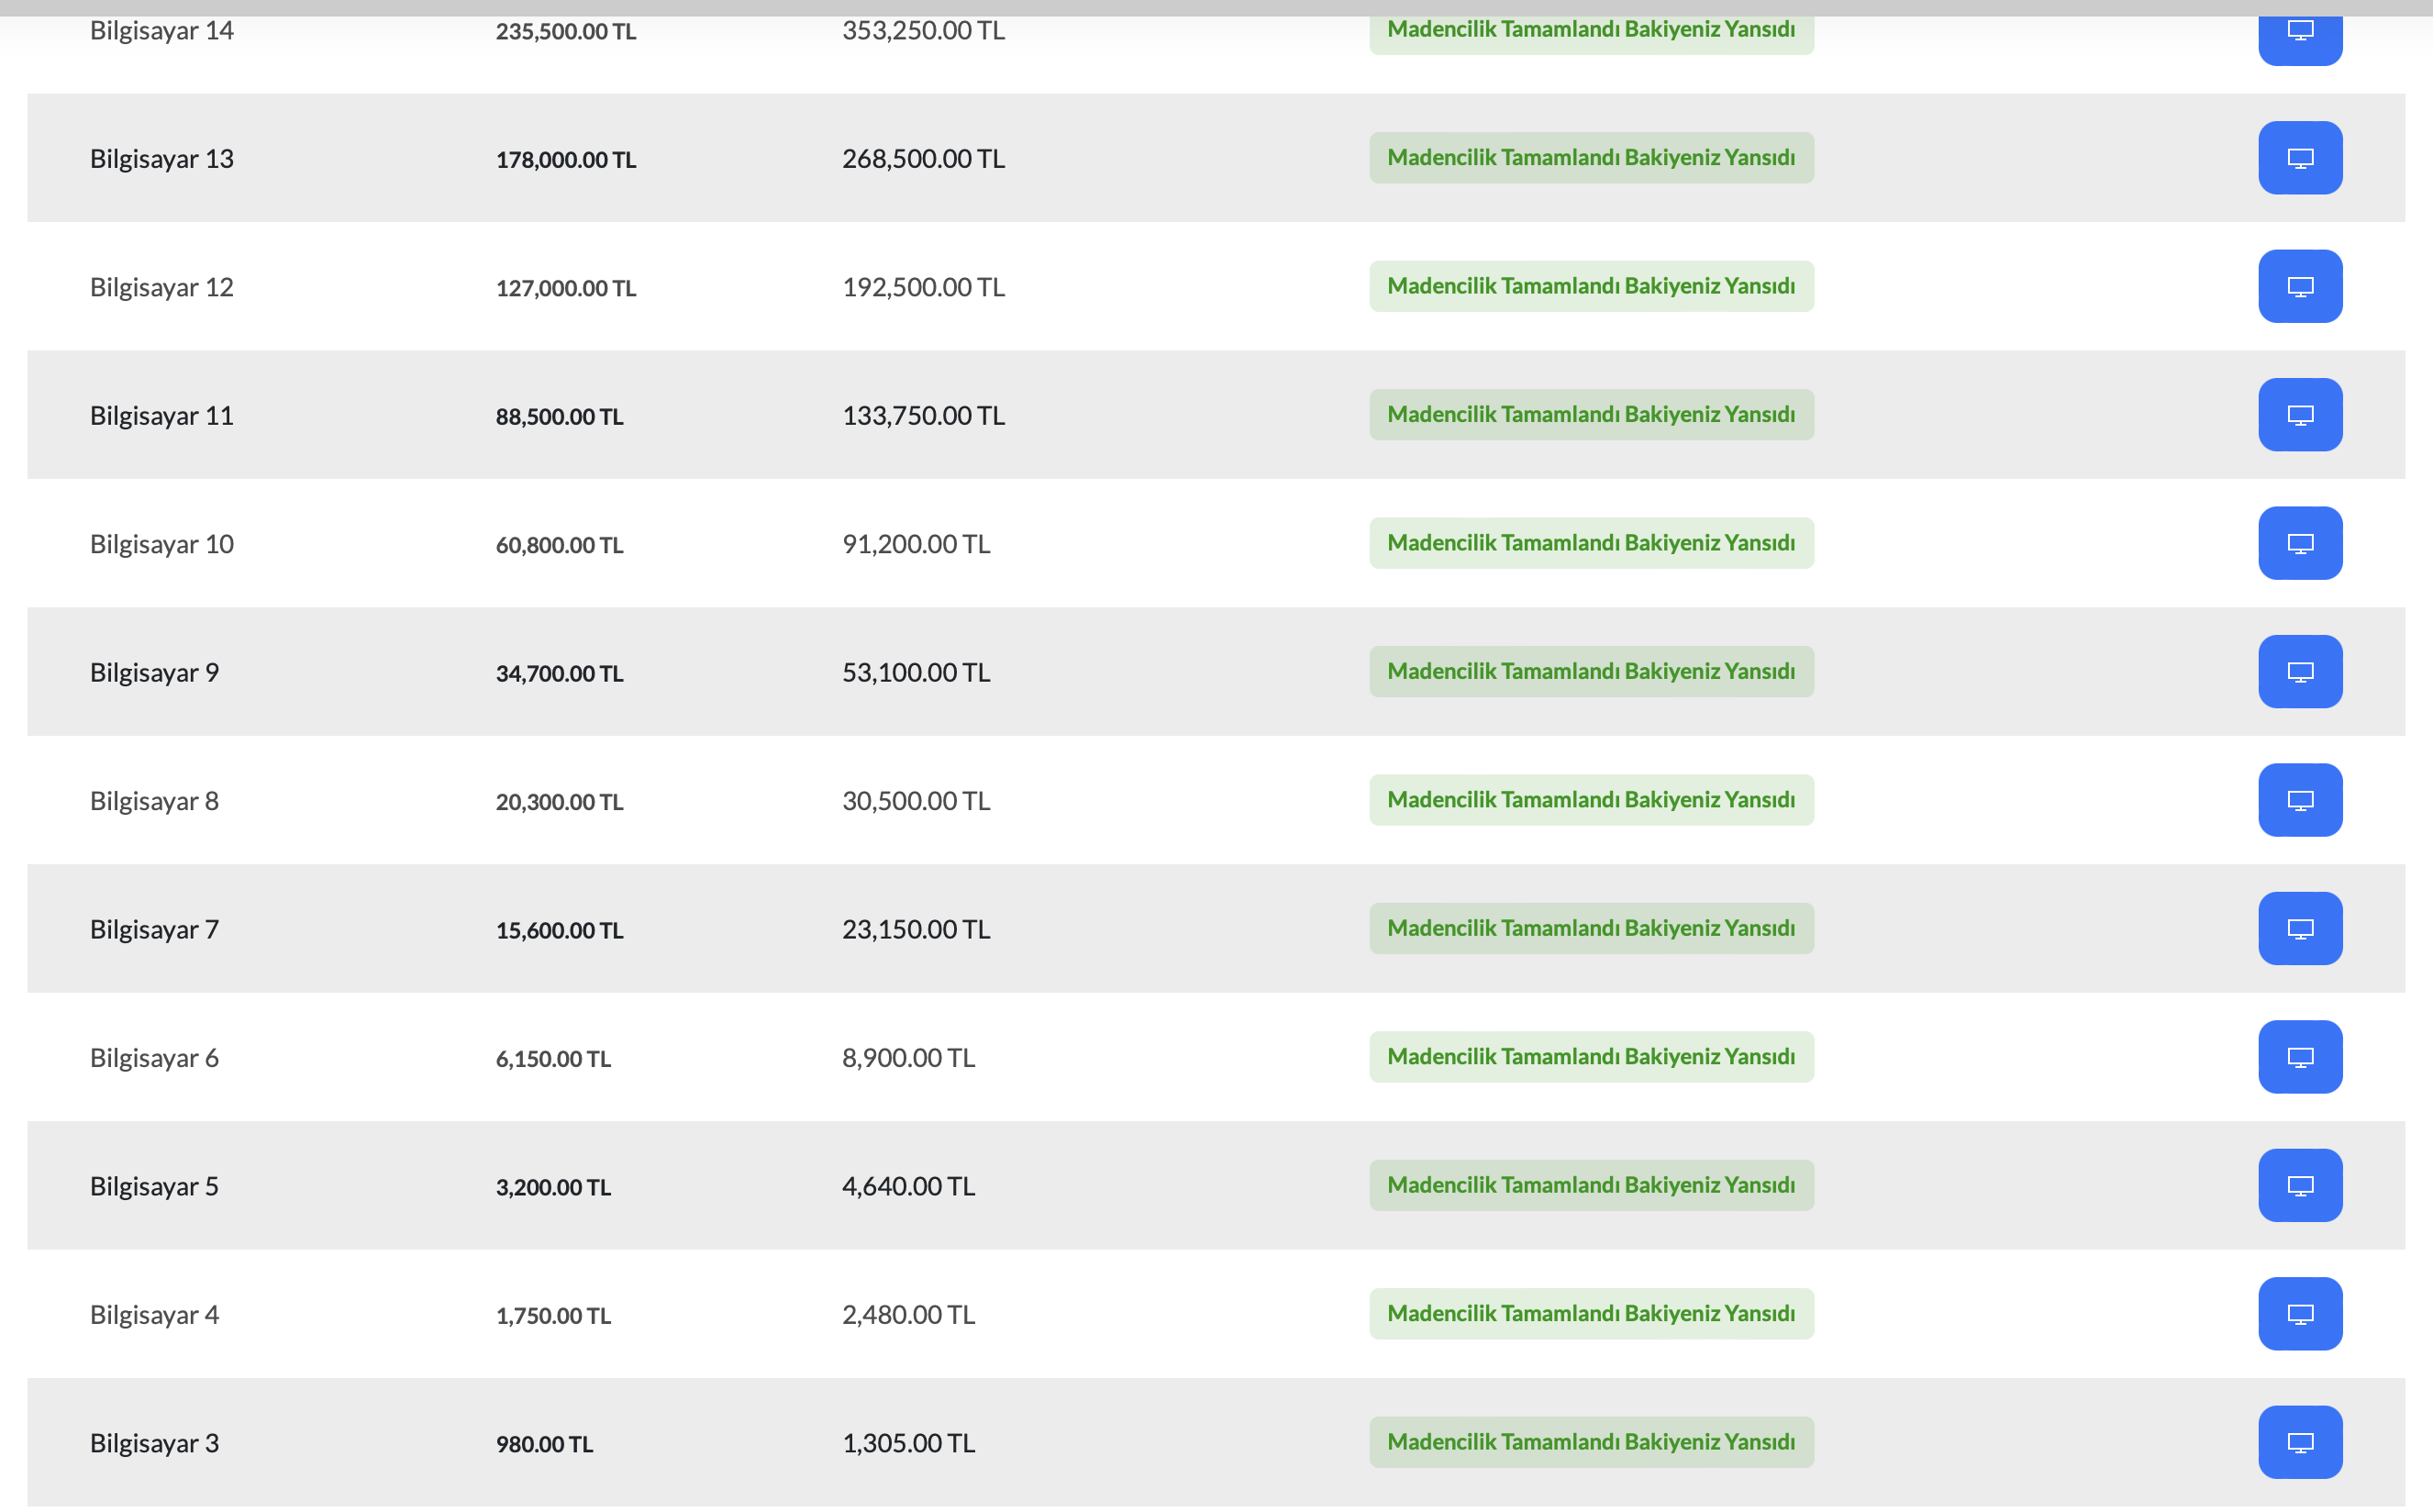Open Bilgisayar 6 with its monitor icon
This screenshot has width=2433, height=1512.
click(2300, 1057)
